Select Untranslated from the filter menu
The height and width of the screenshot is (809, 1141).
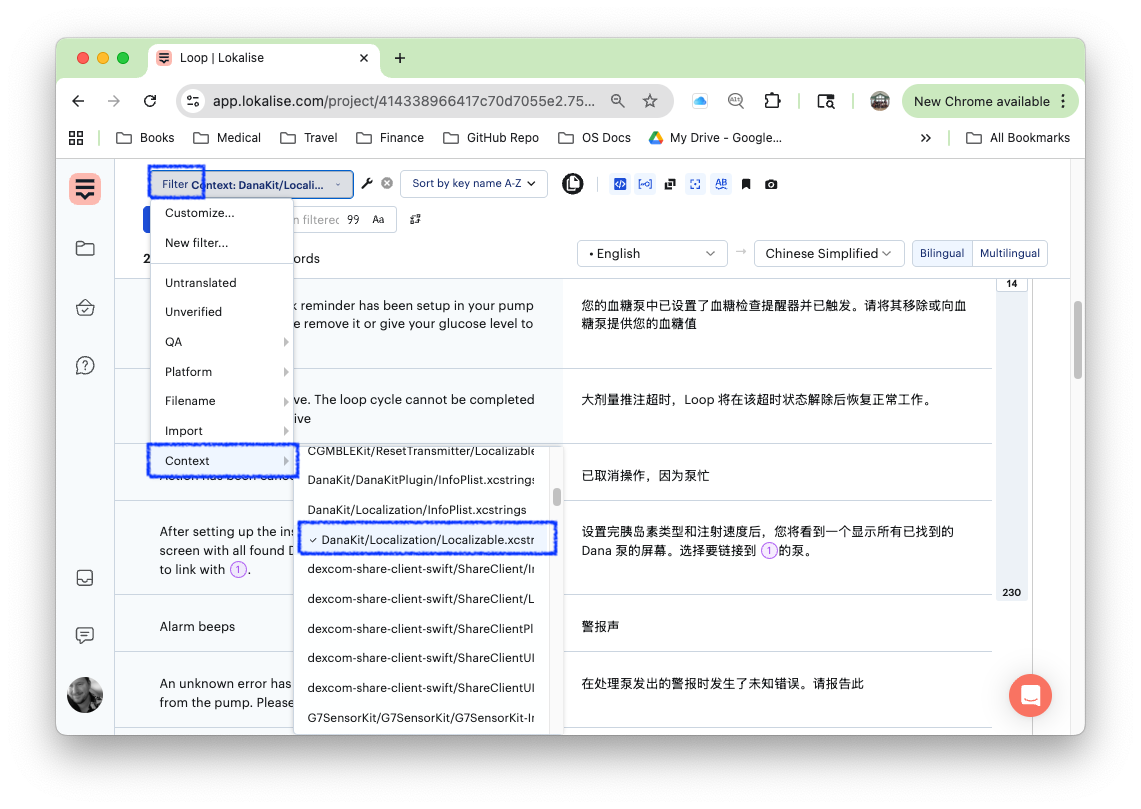click(x=201, y=283)
